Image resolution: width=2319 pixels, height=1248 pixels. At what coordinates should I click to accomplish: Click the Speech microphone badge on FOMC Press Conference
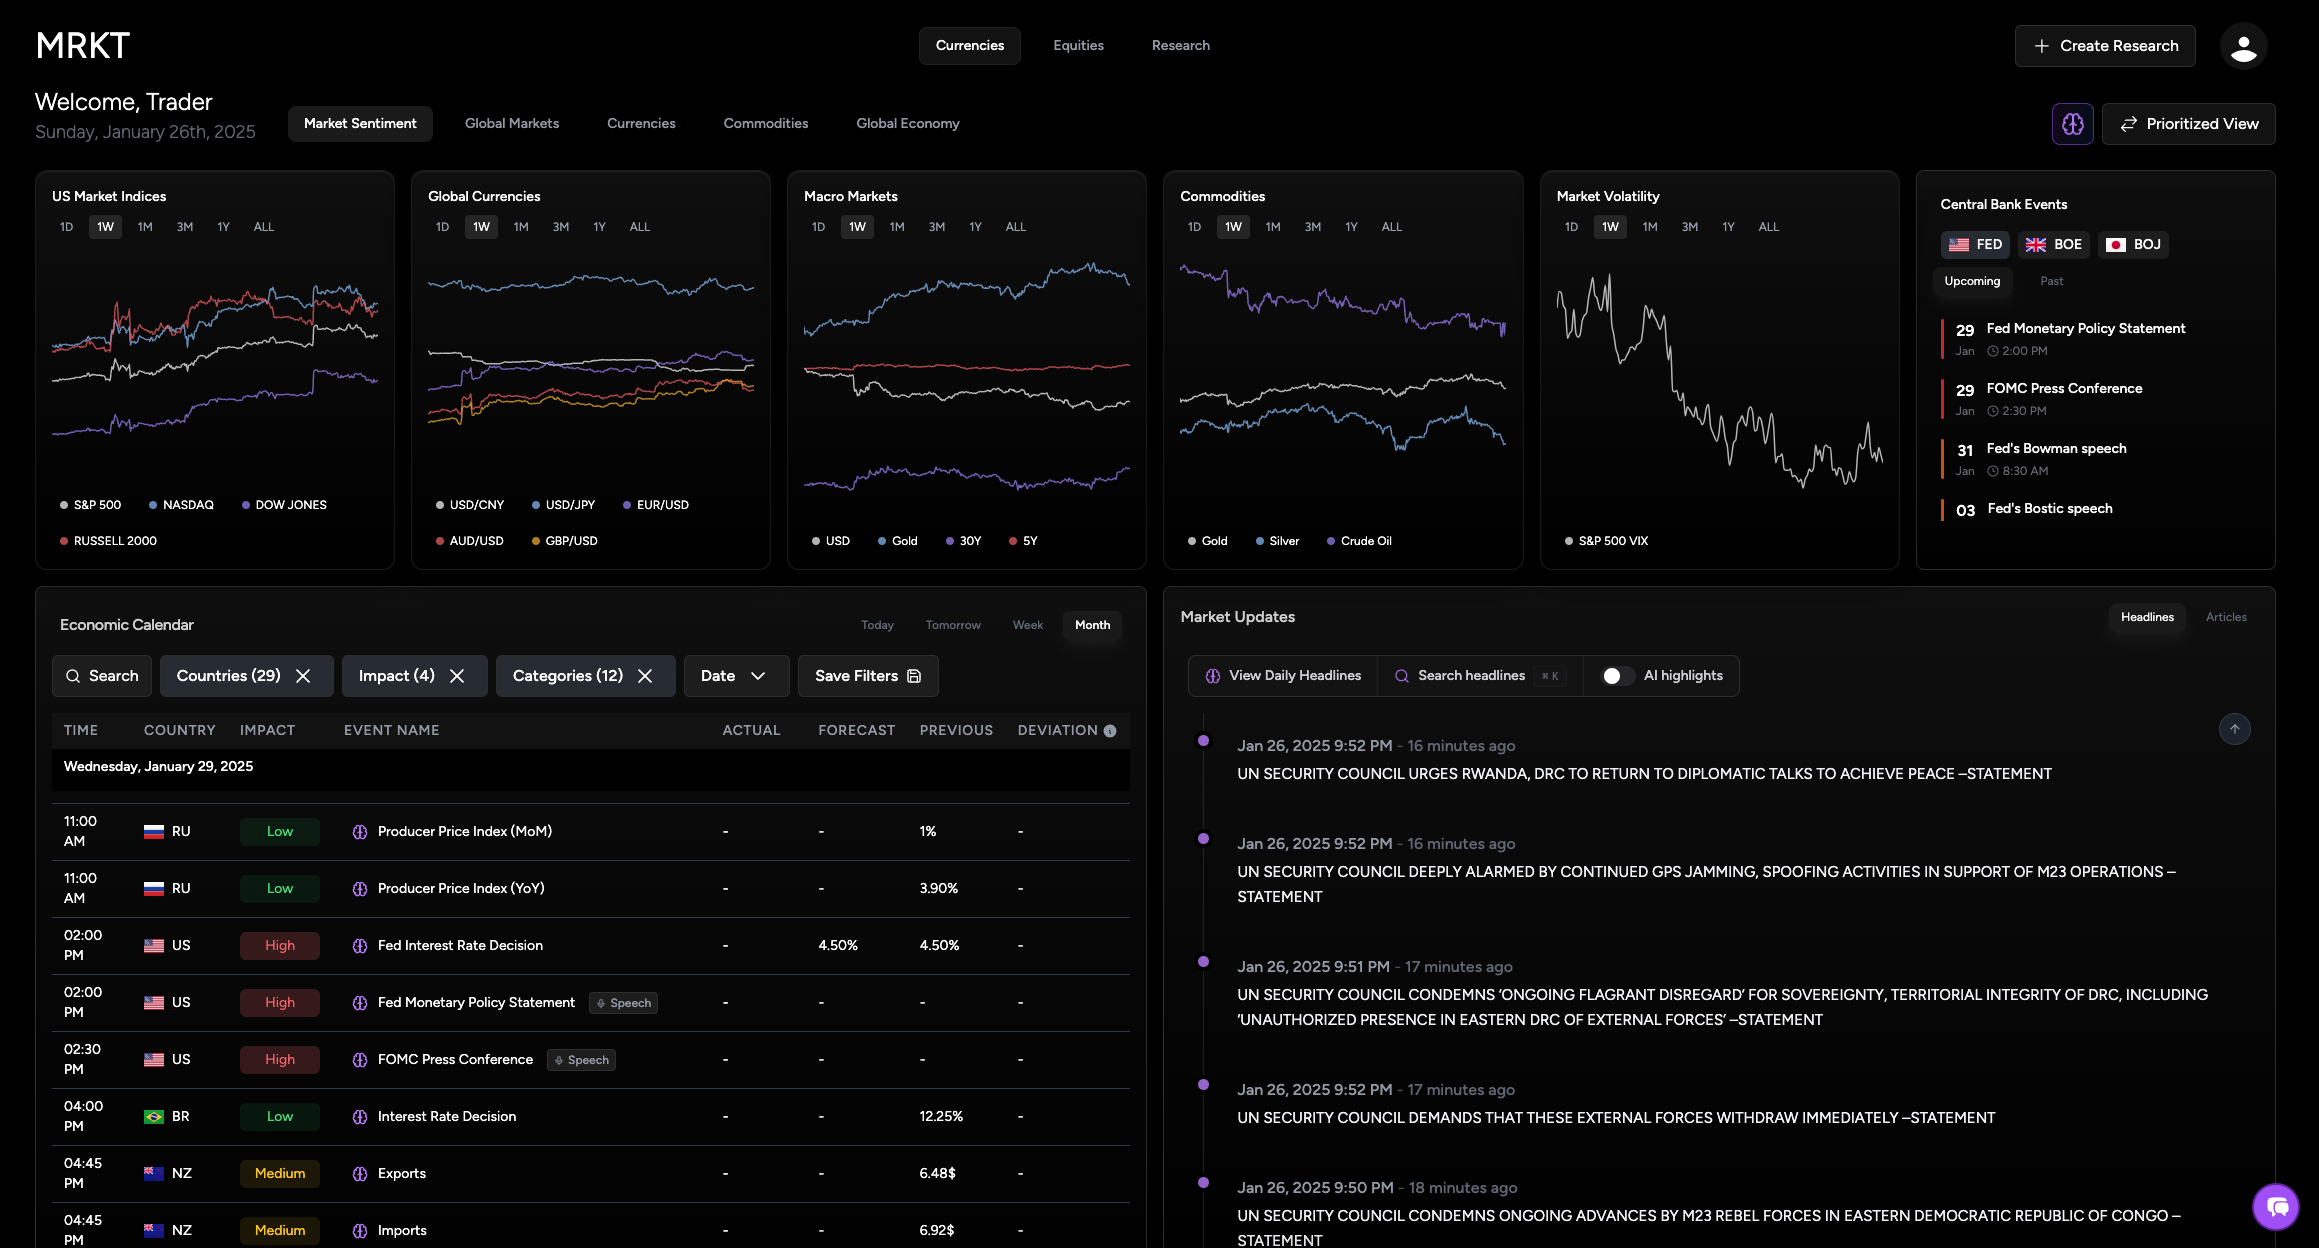(580, 1060)
